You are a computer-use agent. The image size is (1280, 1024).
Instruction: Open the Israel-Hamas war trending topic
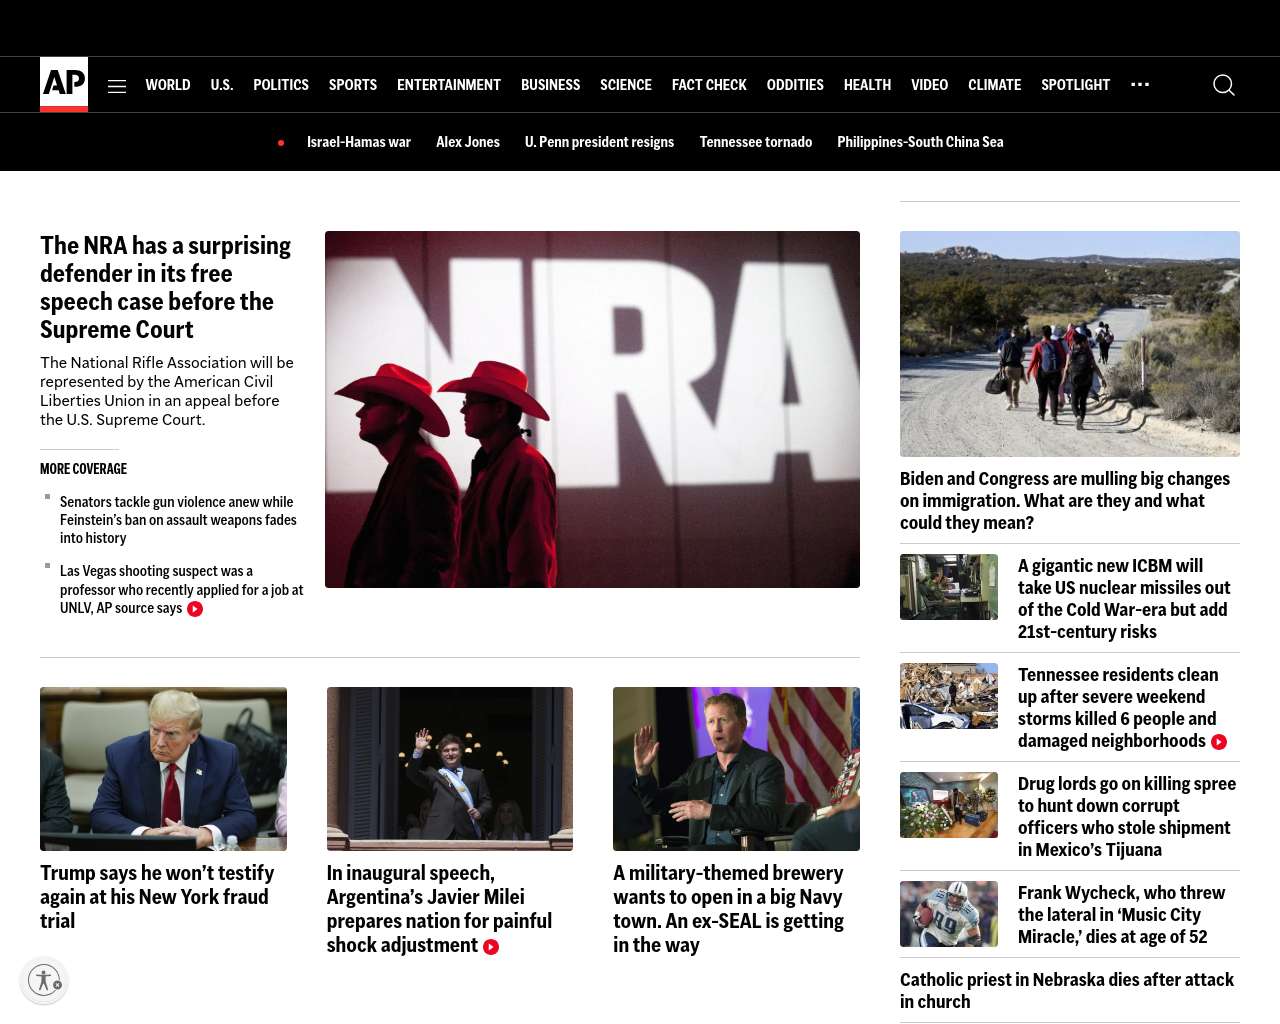(359, 142)
